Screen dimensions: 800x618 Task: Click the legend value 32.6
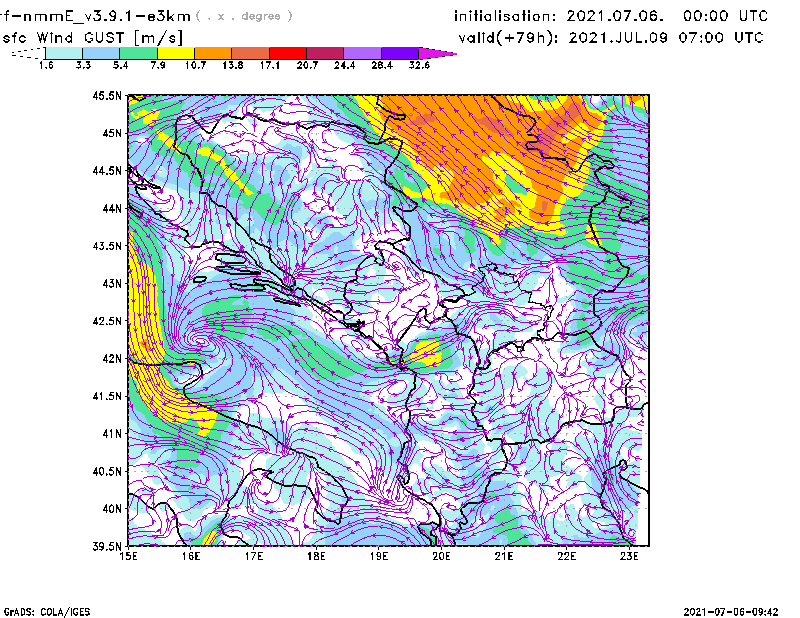419,65
